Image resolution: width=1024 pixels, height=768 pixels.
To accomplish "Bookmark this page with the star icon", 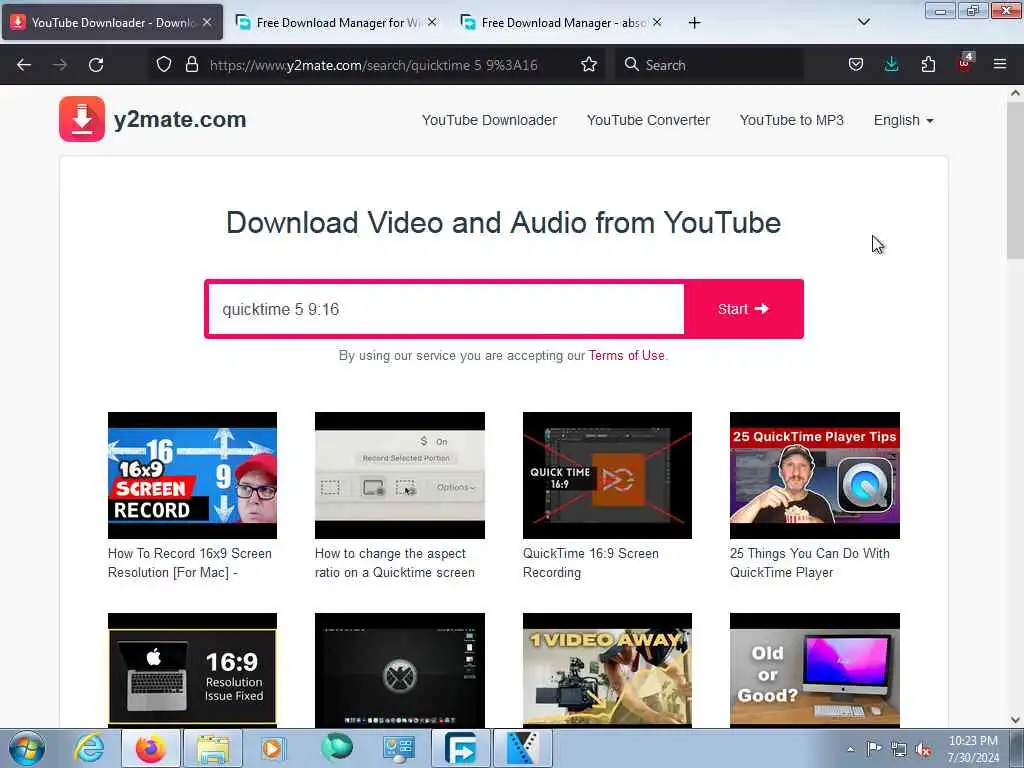I will pos(588,65).
